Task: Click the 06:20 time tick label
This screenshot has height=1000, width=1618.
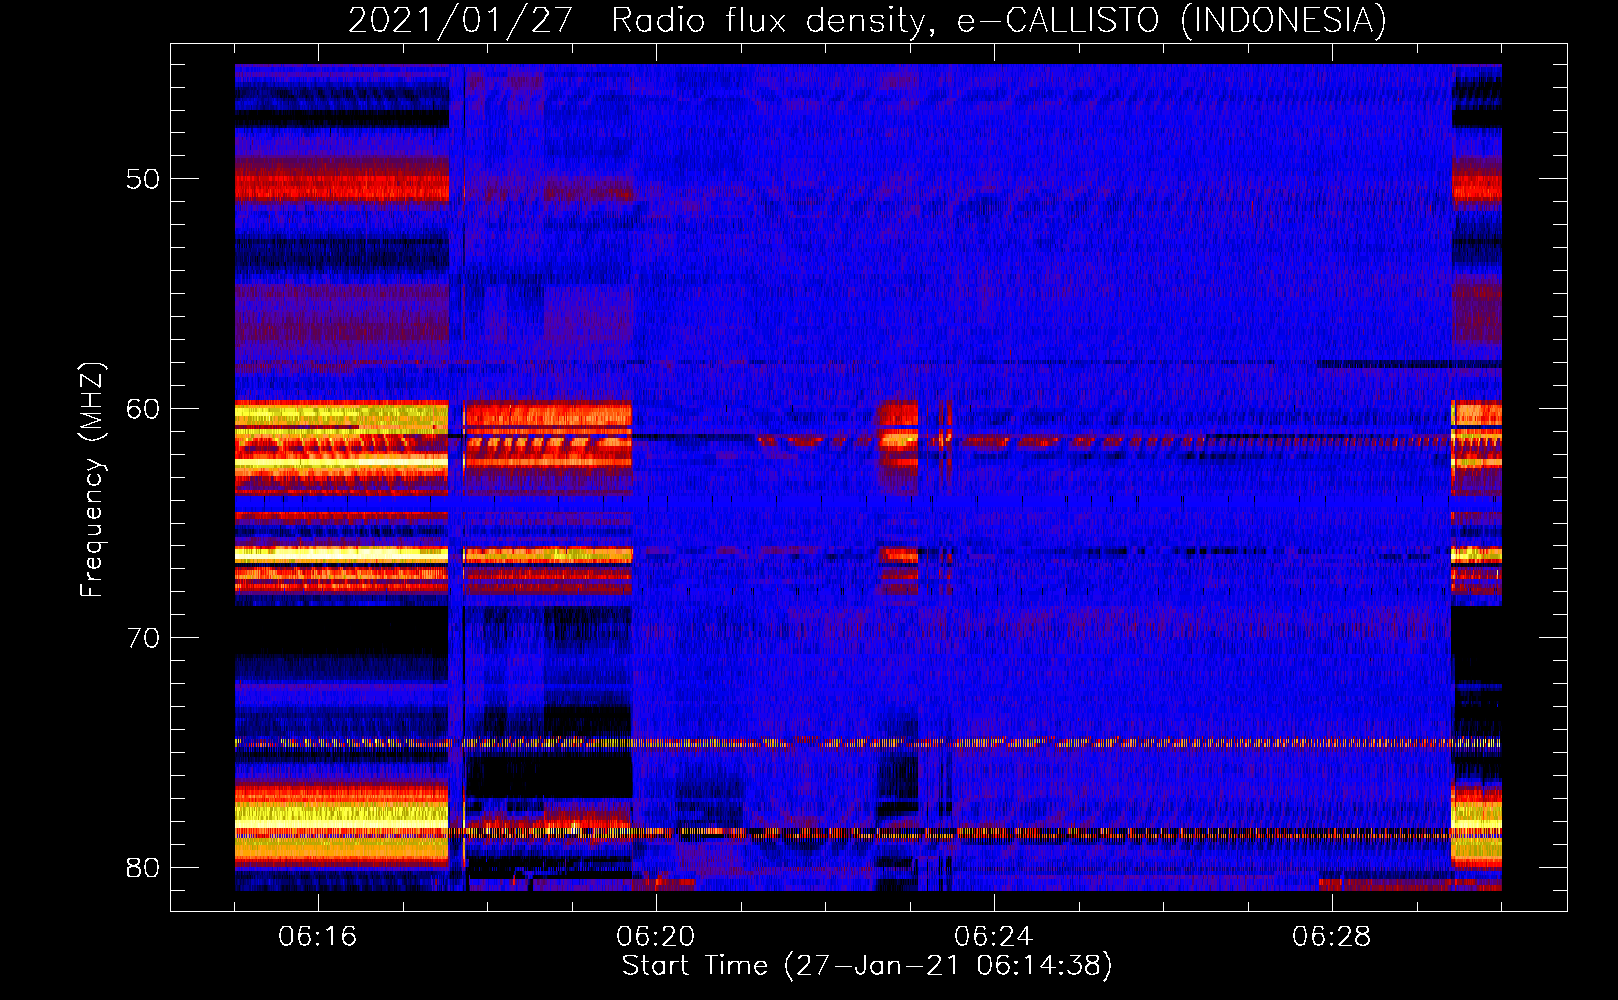Action: [656, 937]
